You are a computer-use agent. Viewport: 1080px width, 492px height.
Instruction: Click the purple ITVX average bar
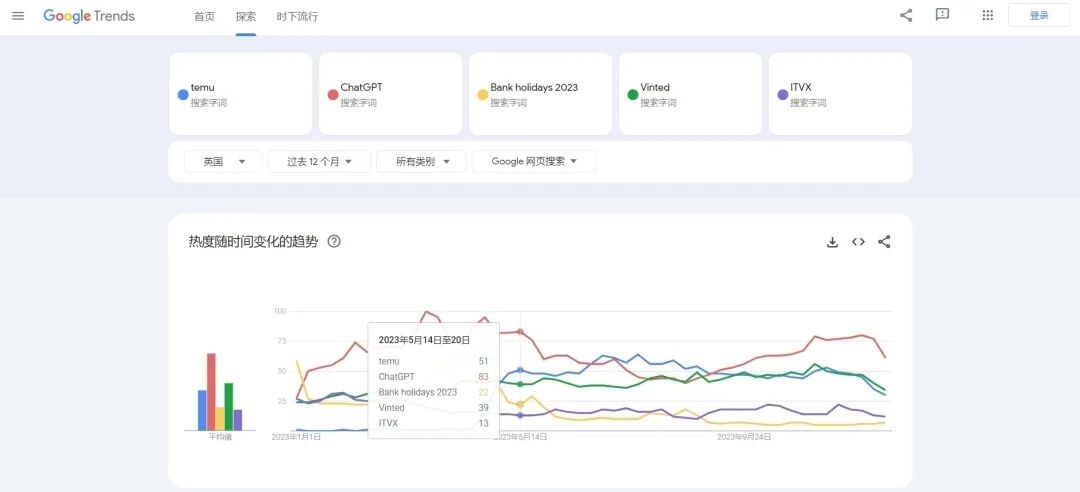tap(238, 420)
